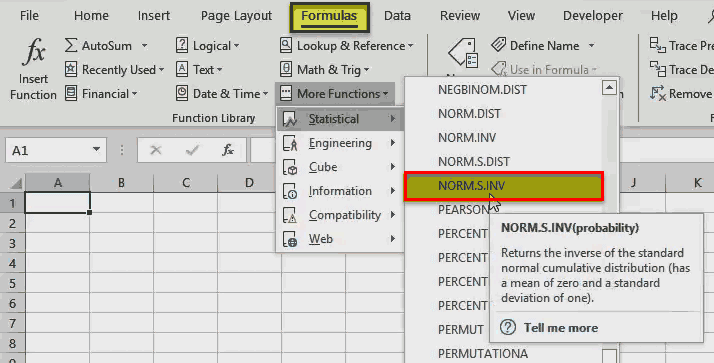Select NORM.S.INV function
The width and height of the screenshot is (714, 363).
[x=504, y=186]
